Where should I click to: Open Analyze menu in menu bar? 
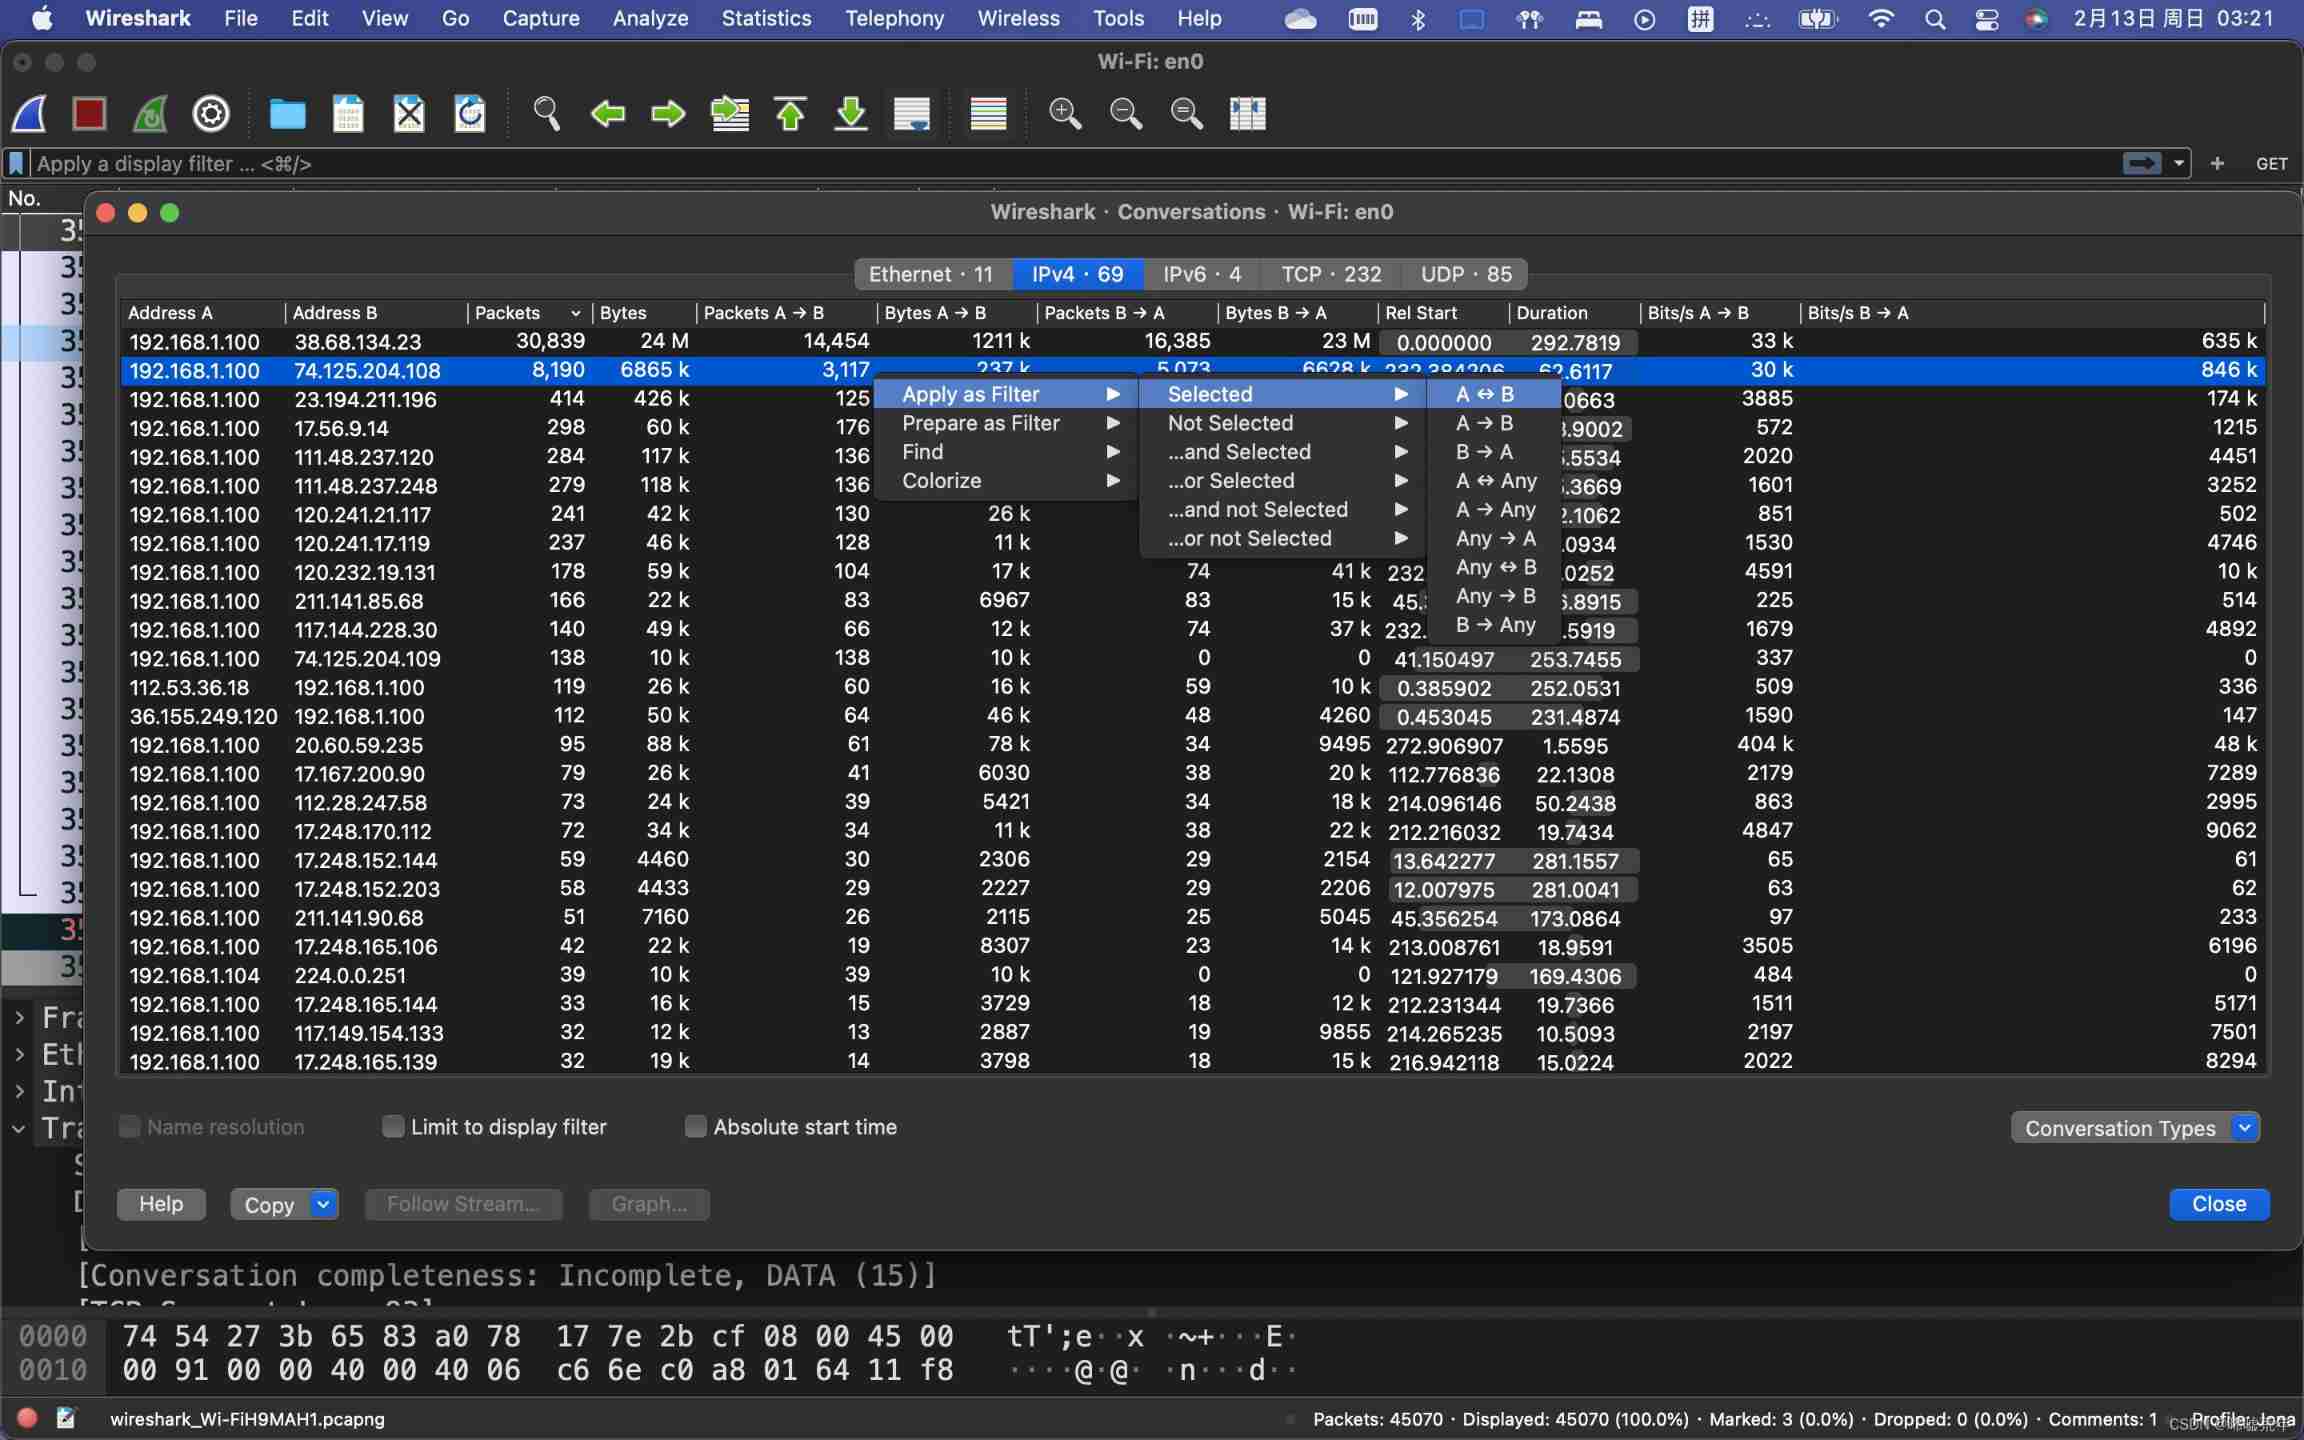(x=650, y=19)
